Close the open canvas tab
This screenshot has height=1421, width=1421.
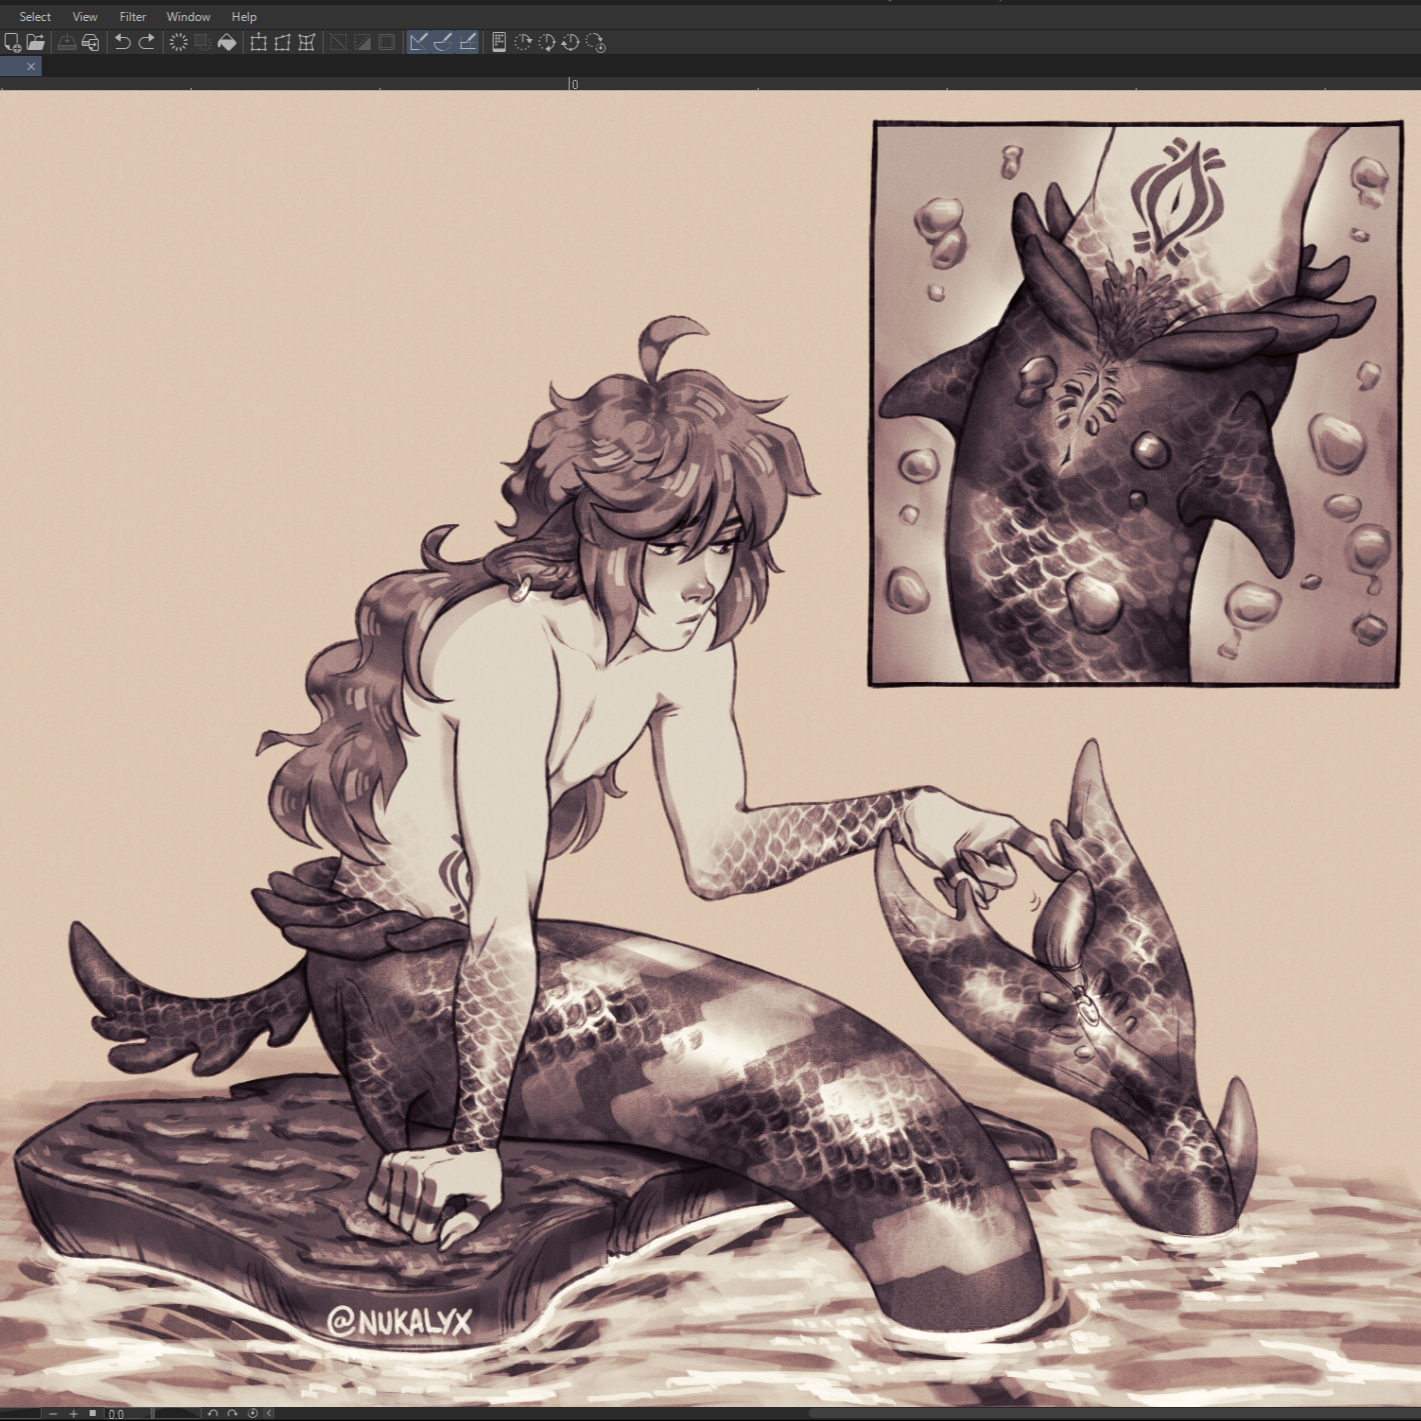click(31, 66)
